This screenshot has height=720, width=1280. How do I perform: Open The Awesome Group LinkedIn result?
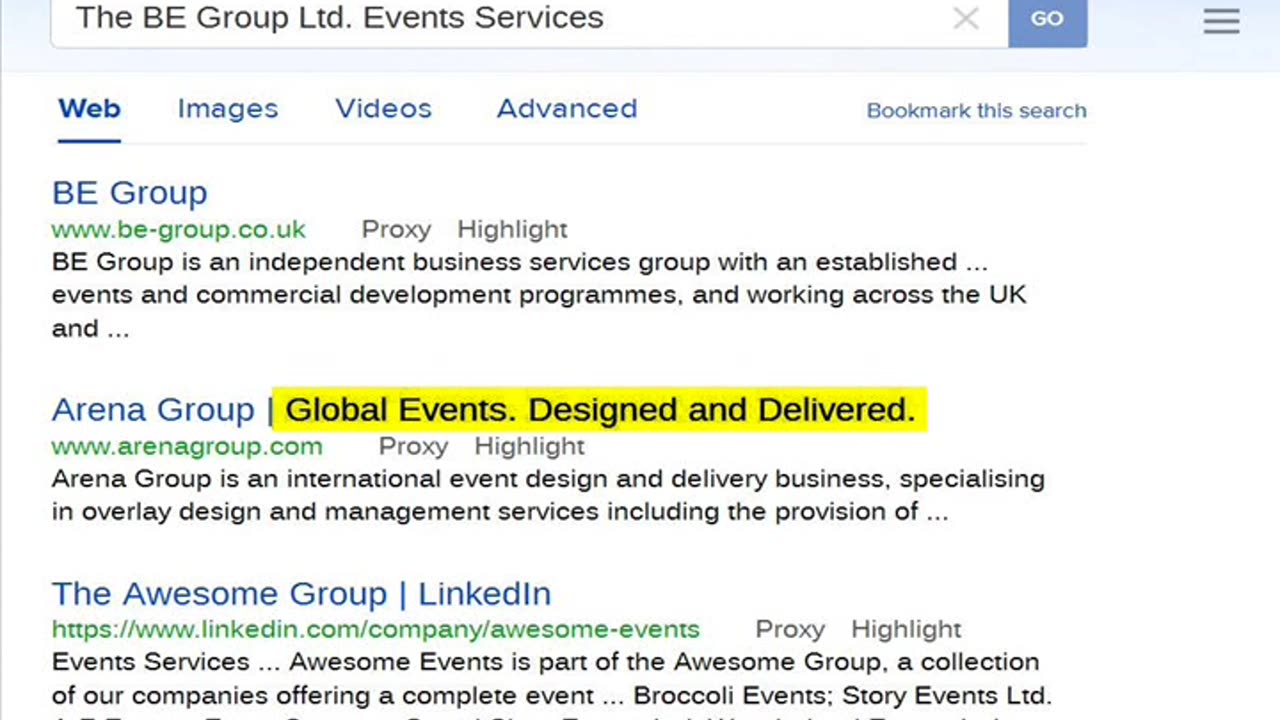301,593
